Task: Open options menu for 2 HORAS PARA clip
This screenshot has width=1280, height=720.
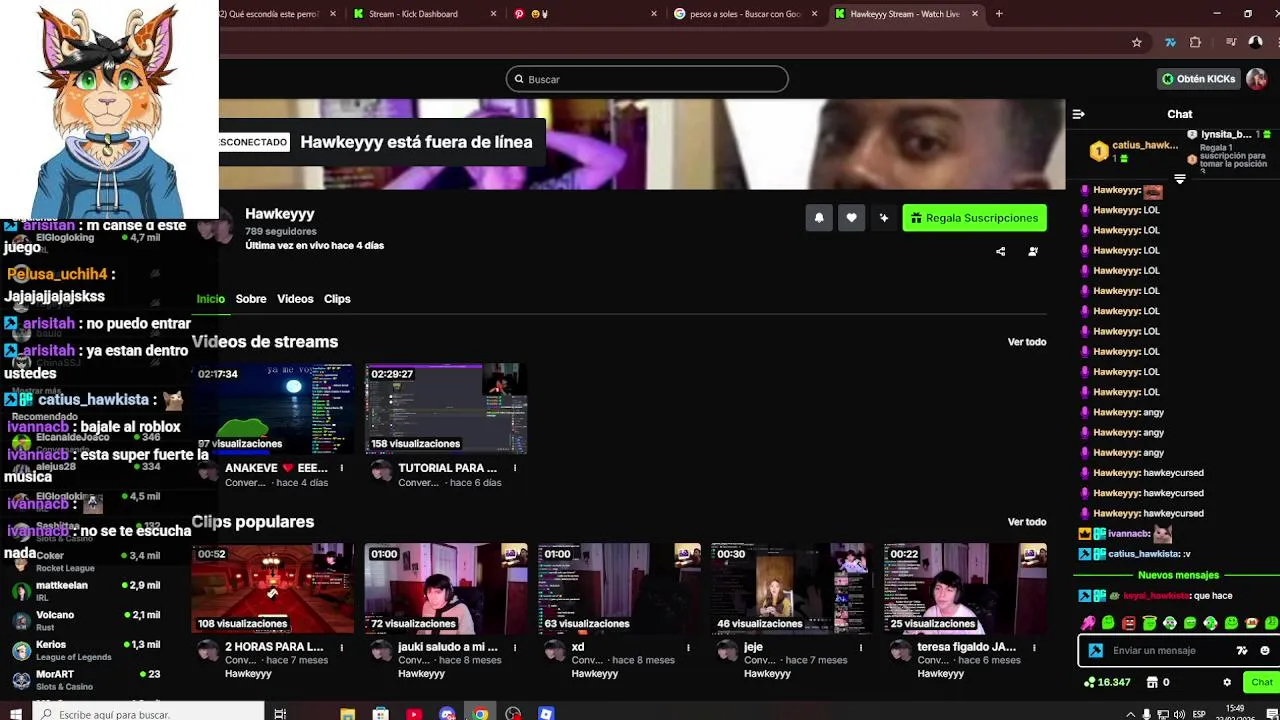Action: click(342, 648)
